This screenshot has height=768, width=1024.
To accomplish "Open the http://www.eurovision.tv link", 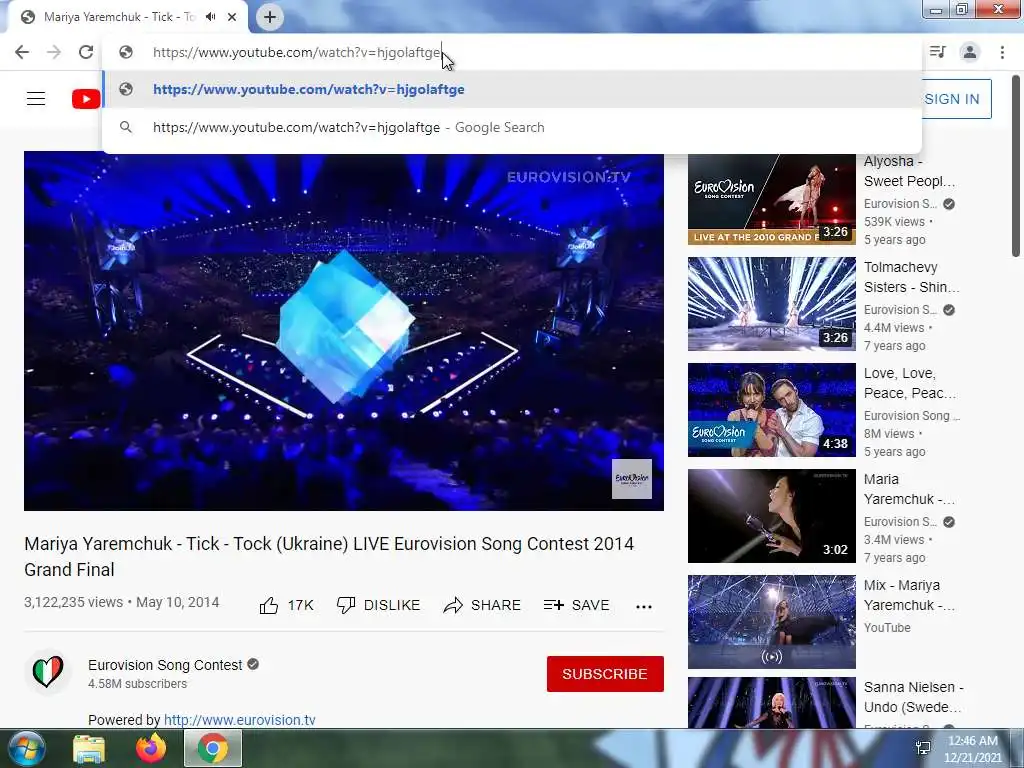I will (240, 720).
